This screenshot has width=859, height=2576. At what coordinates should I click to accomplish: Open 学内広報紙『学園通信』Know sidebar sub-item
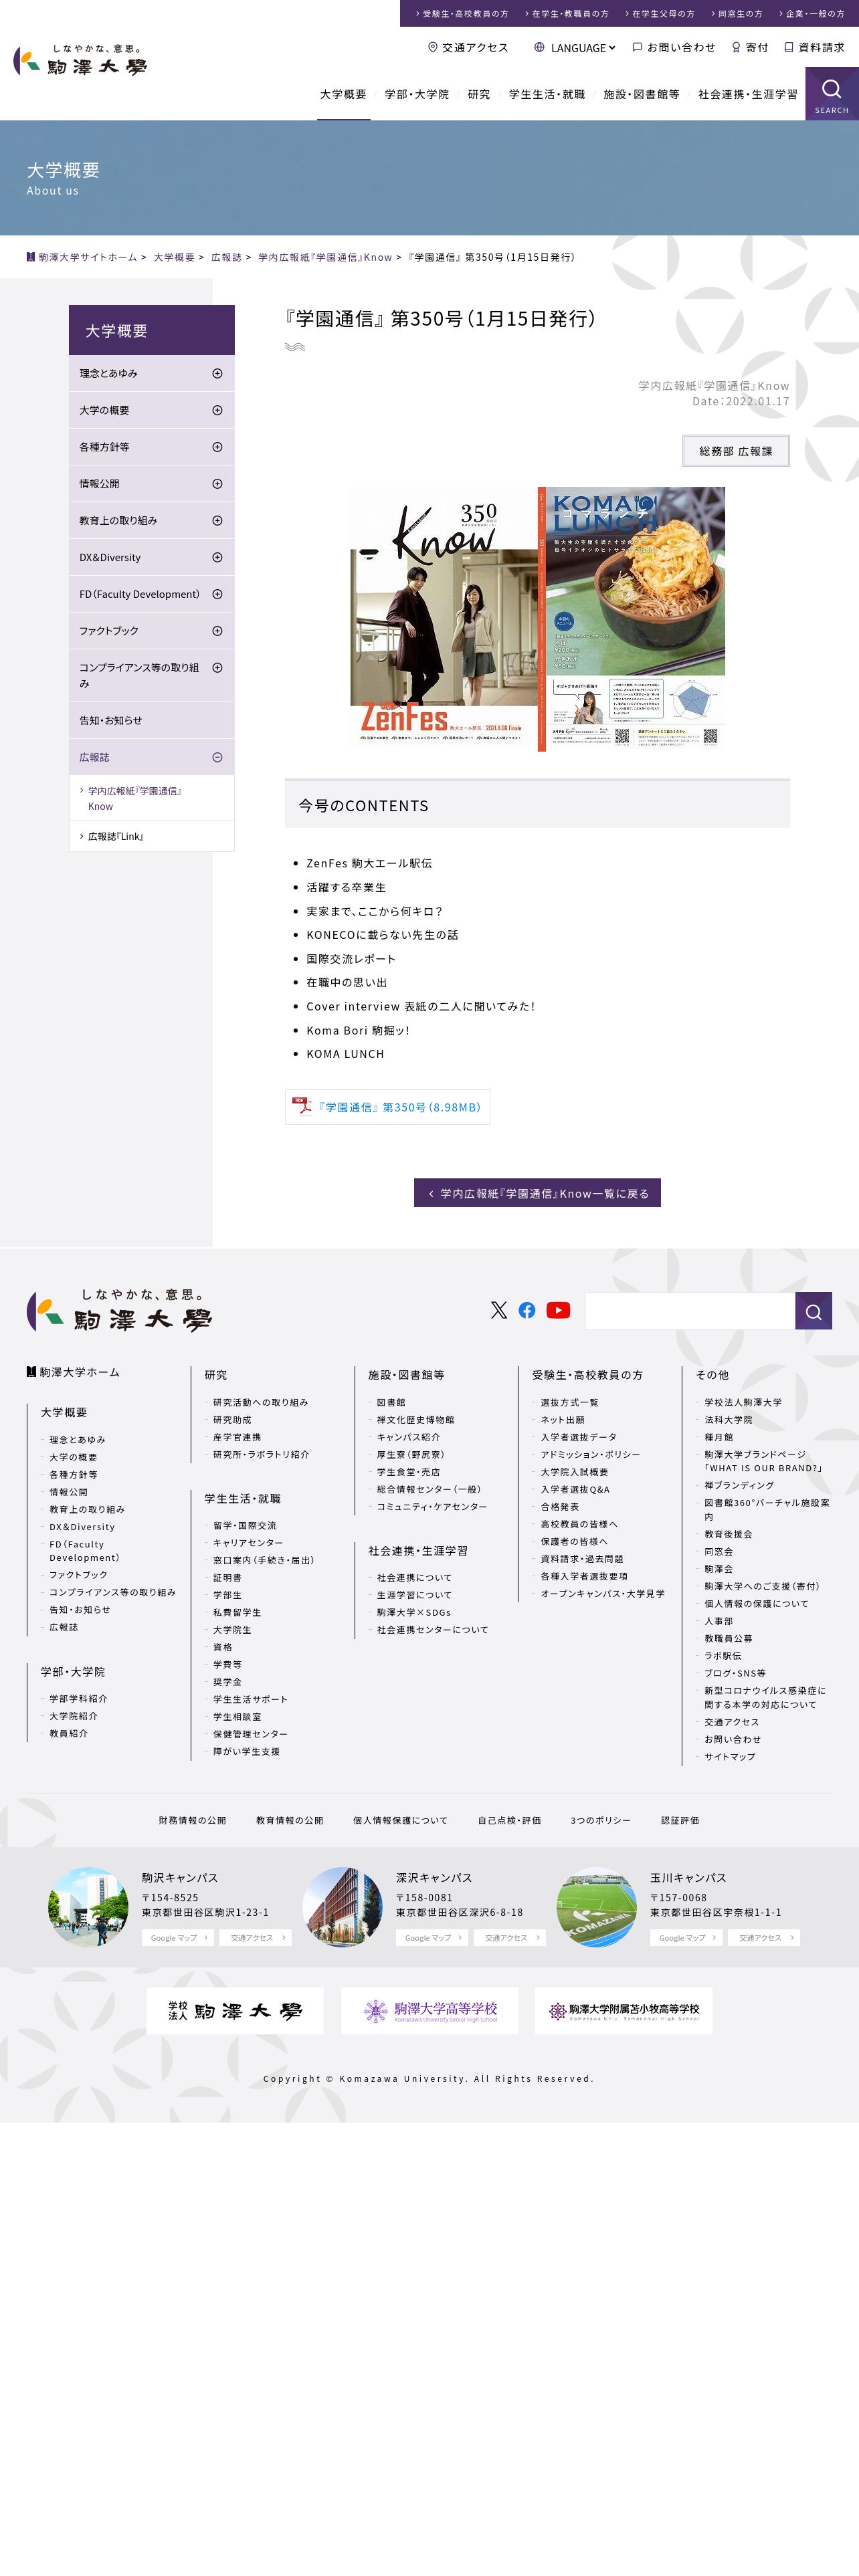pyautogui.click(x=151, y=798)
